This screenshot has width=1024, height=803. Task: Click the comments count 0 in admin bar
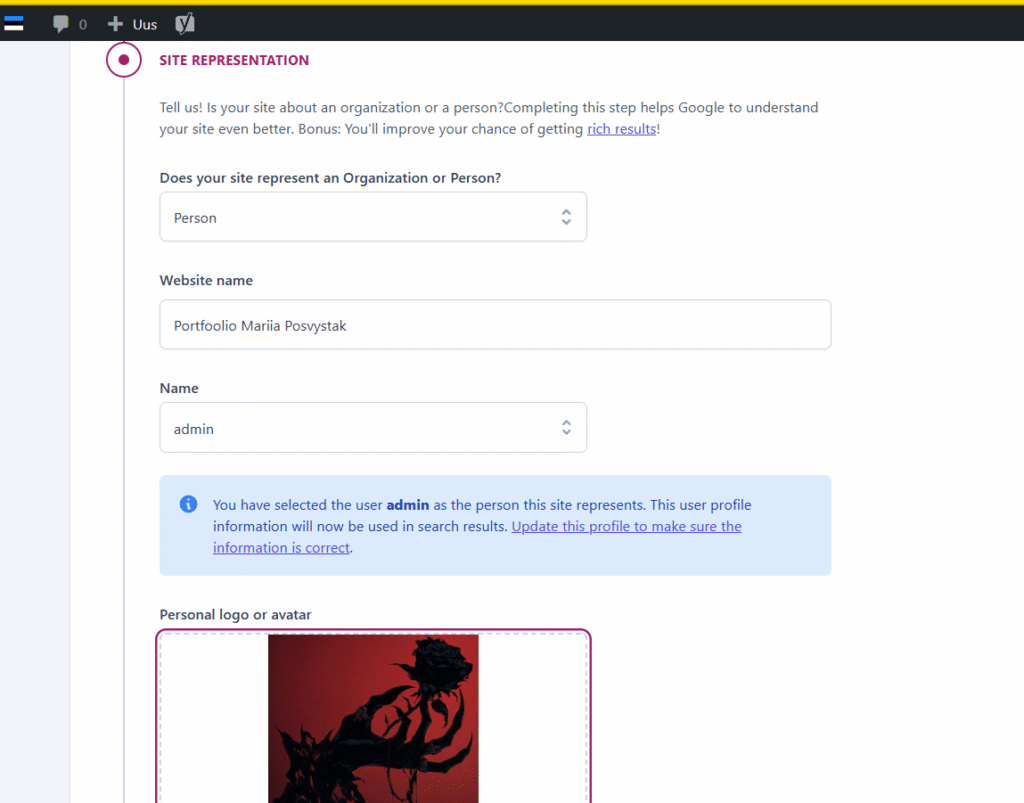[83, 25]
